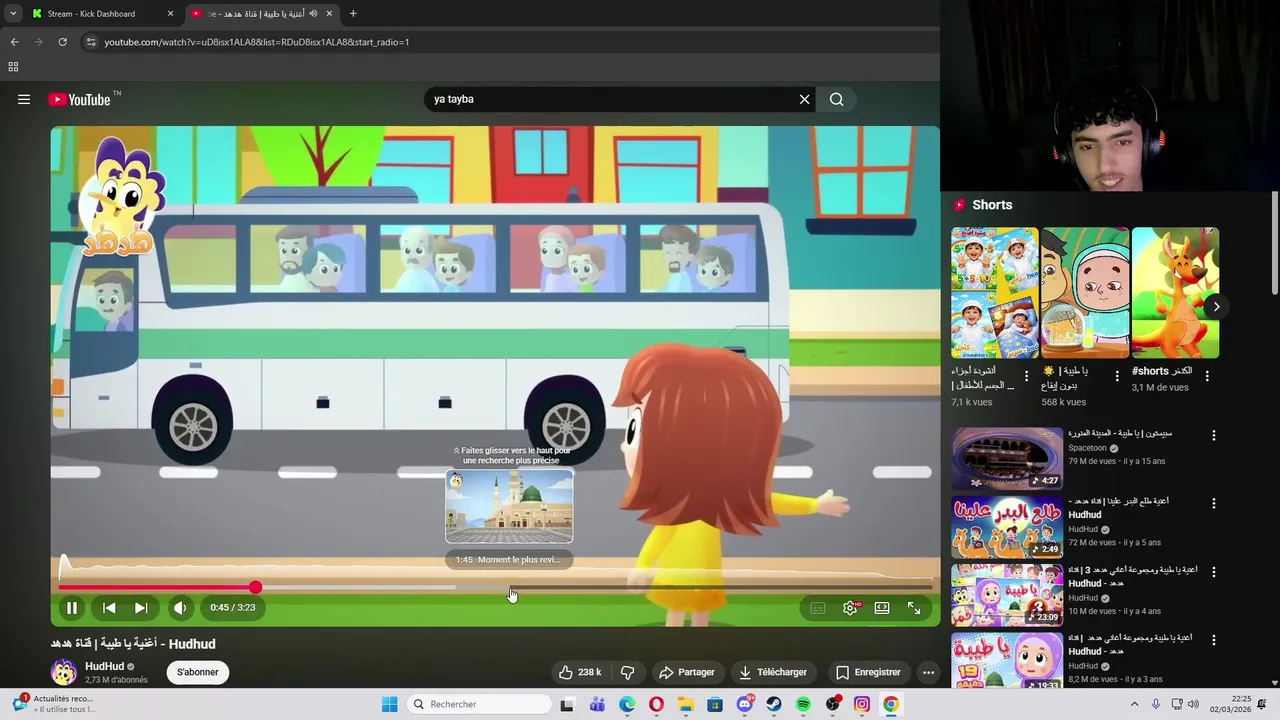Open File Explorer from the taskbar
The height and width of the screenshot is (720, 1280).
pos(686,704)
